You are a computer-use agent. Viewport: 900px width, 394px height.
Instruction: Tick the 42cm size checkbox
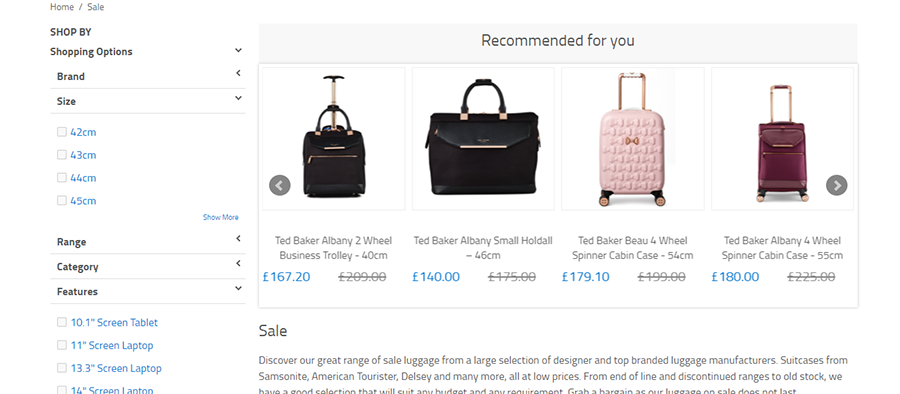61,132
